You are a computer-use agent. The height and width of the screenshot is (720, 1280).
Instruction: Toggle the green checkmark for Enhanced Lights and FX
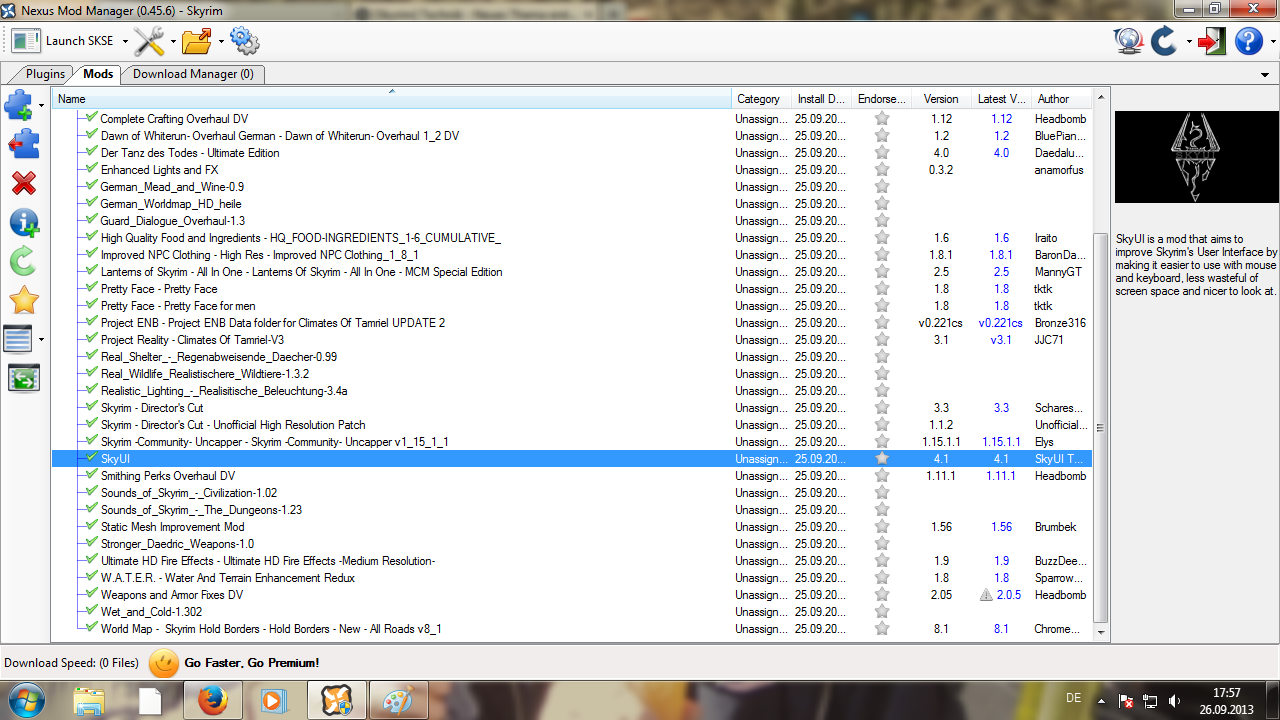[92, 170]
